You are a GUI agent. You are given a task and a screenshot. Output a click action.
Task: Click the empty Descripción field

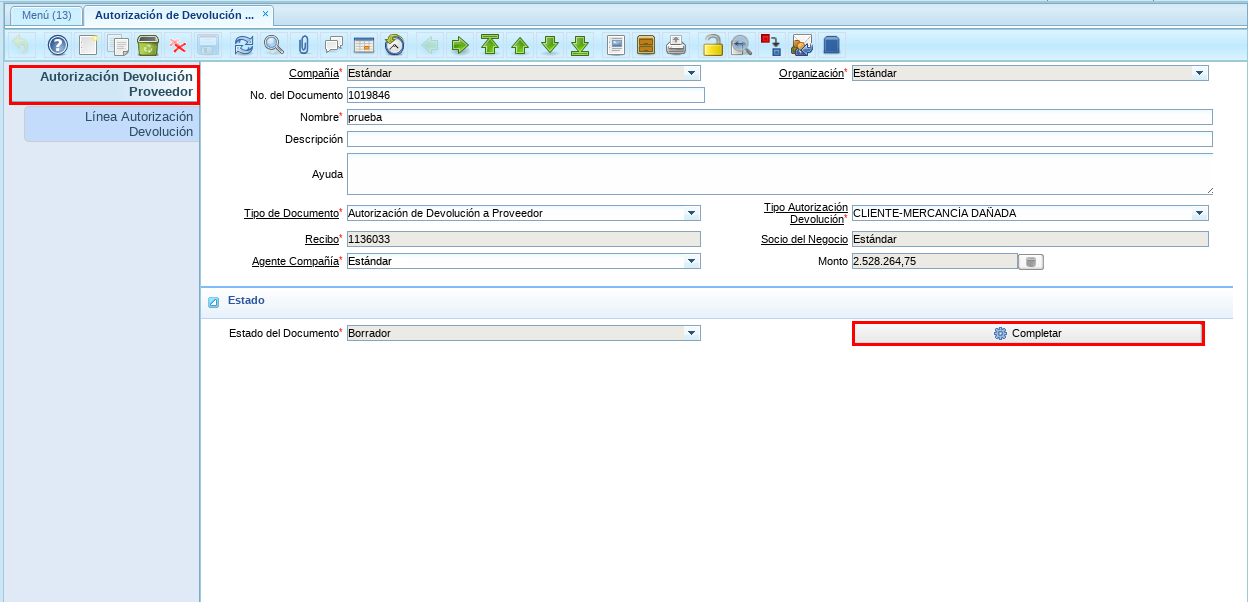780,139
